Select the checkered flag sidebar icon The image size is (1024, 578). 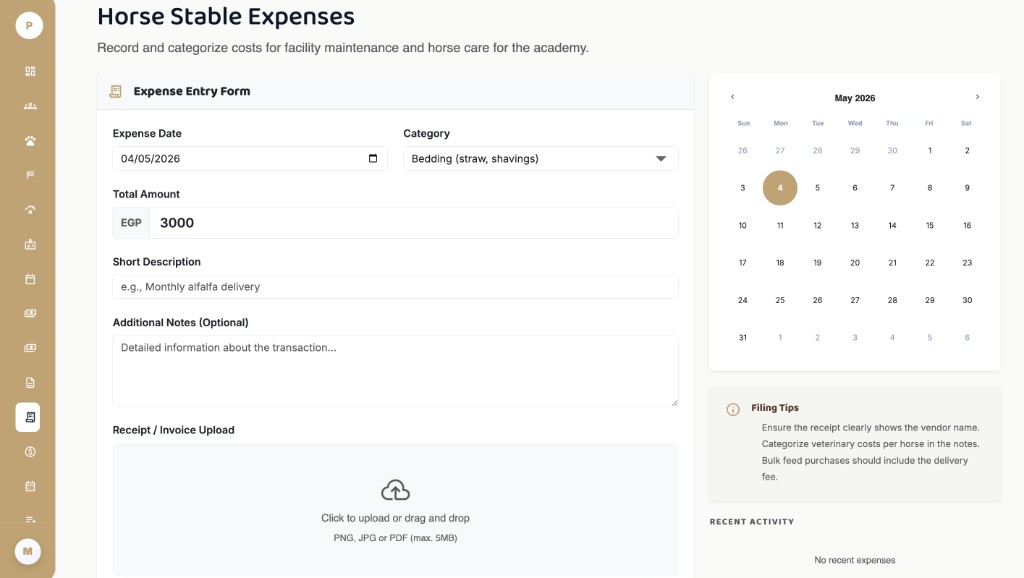[30, 175]
